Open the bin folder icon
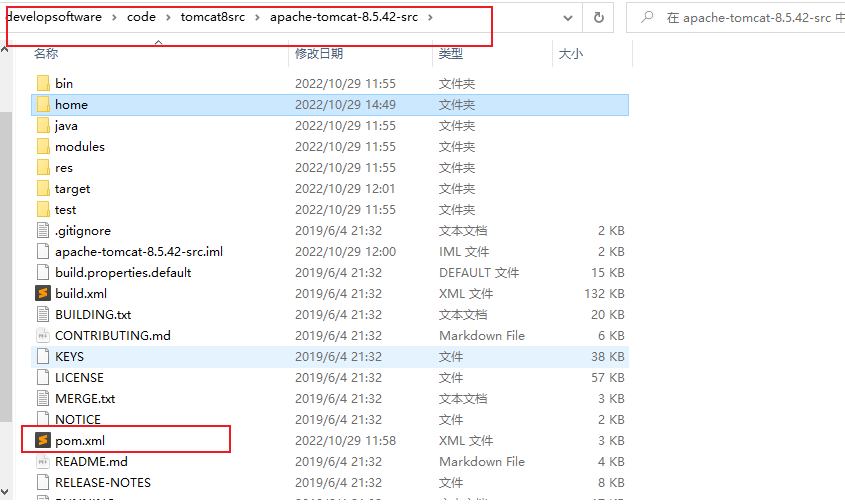845x504 pixels. tap(43, 84)
